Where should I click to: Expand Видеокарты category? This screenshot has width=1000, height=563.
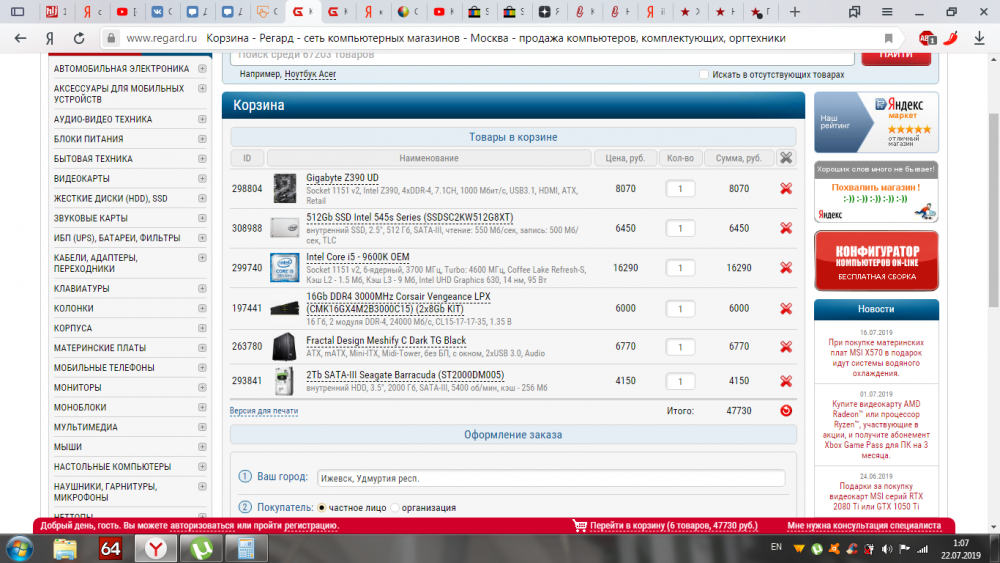point(202,179)
